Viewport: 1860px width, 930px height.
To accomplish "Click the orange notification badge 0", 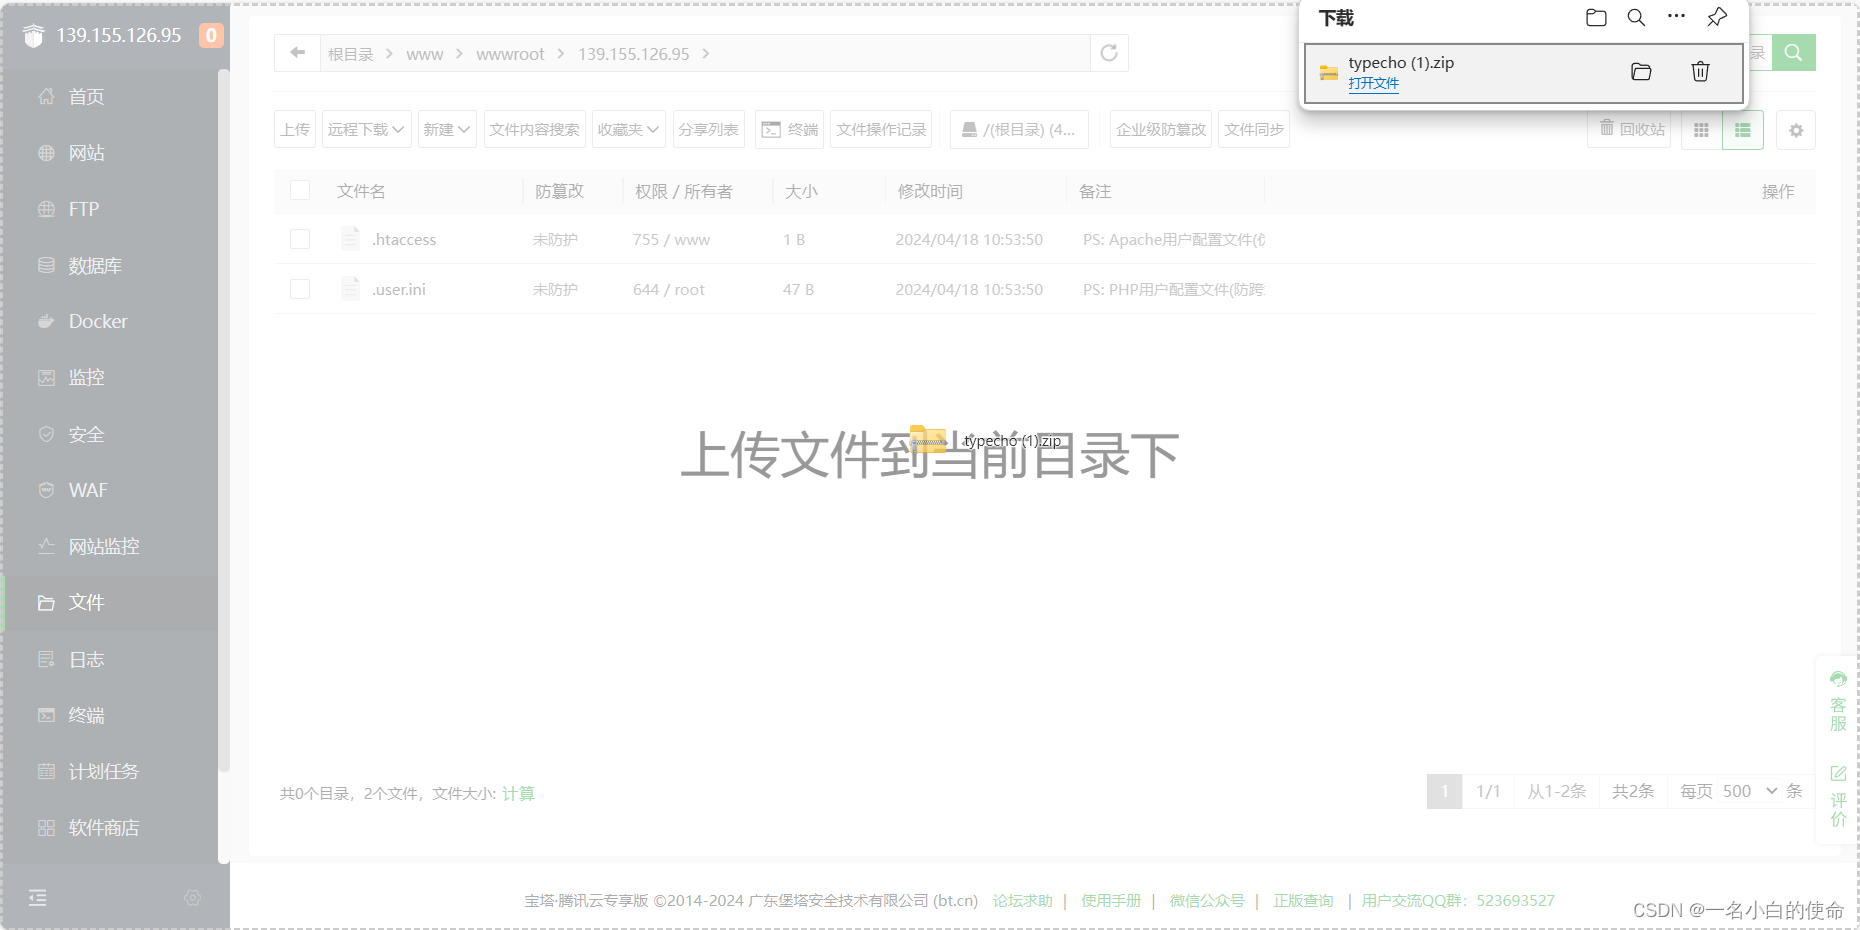I will coord(211,35).
